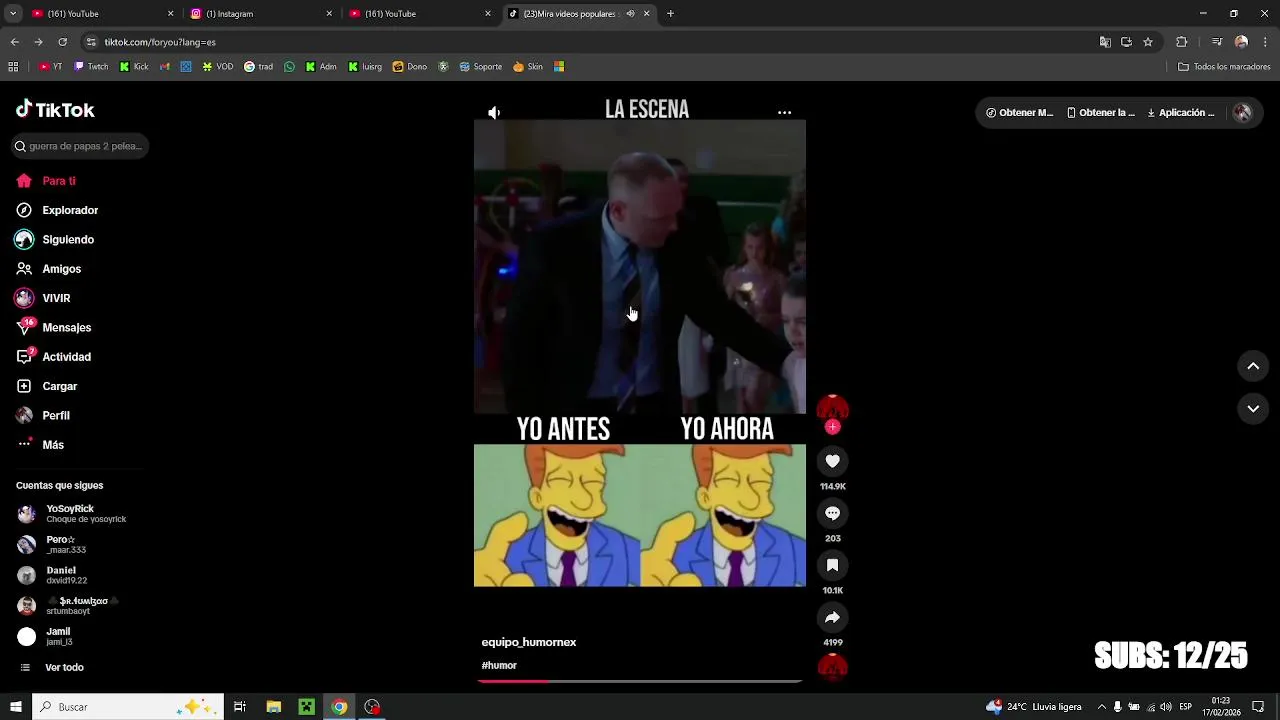Click the #humor hashtag

[x=499, y=665]
